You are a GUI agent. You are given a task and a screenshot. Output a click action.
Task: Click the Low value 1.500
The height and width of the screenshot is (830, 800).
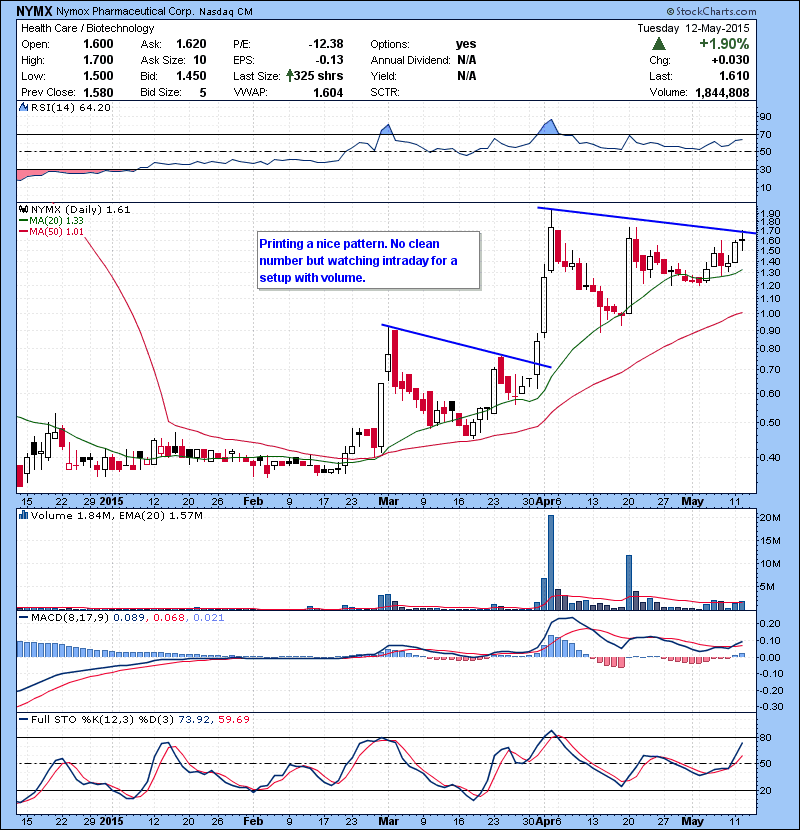[98, 76]
